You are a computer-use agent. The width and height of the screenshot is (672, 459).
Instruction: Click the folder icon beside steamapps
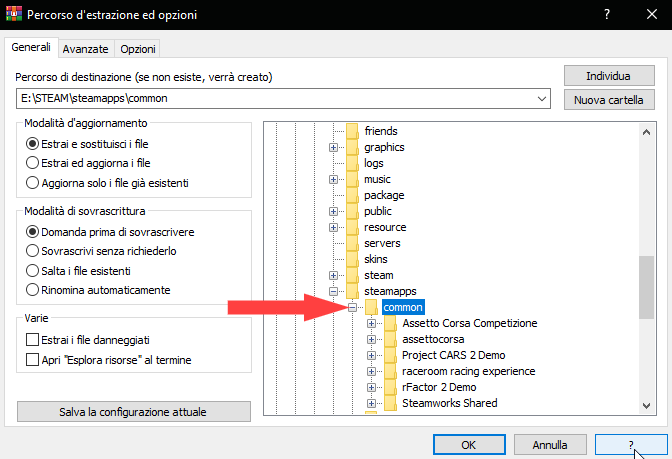pyautogui.click(x=351, y=291)
